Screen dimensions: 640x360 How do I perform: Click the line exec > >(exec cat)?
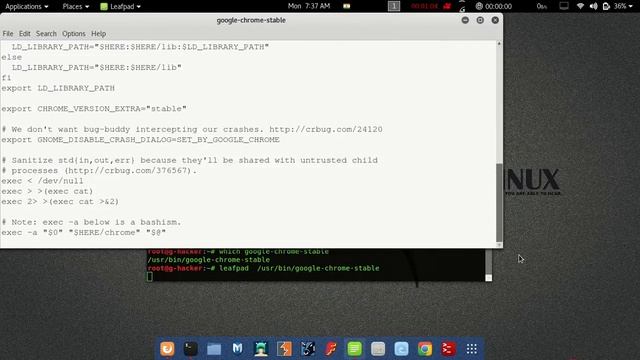coord(47,191)
